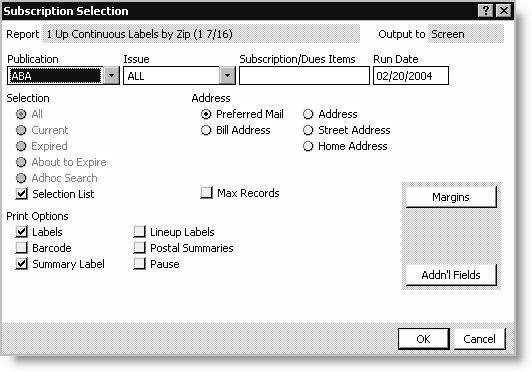532x372 pixels.
Task: Enable the Pause checkbox
Action: point(139,264)
